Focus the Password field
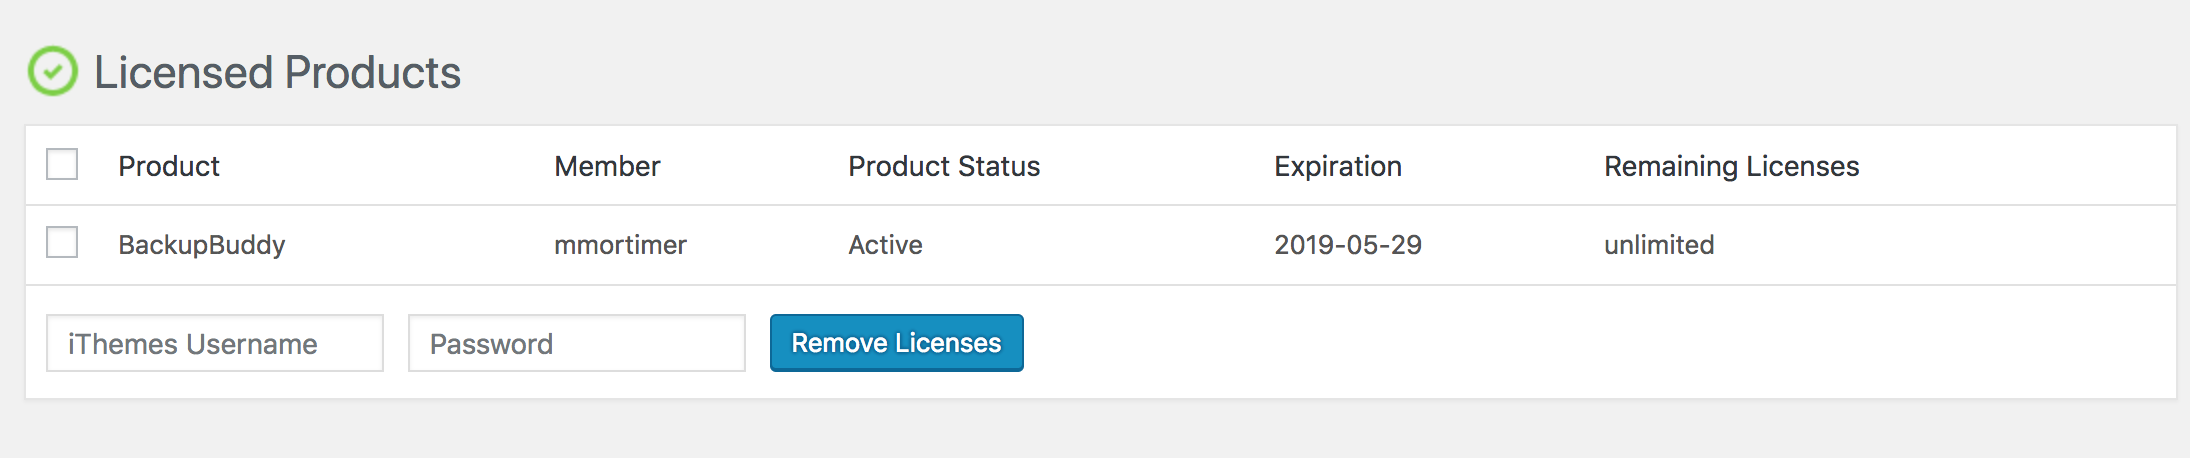This screenshot has width=2190, height=458. tap(577, 343)
